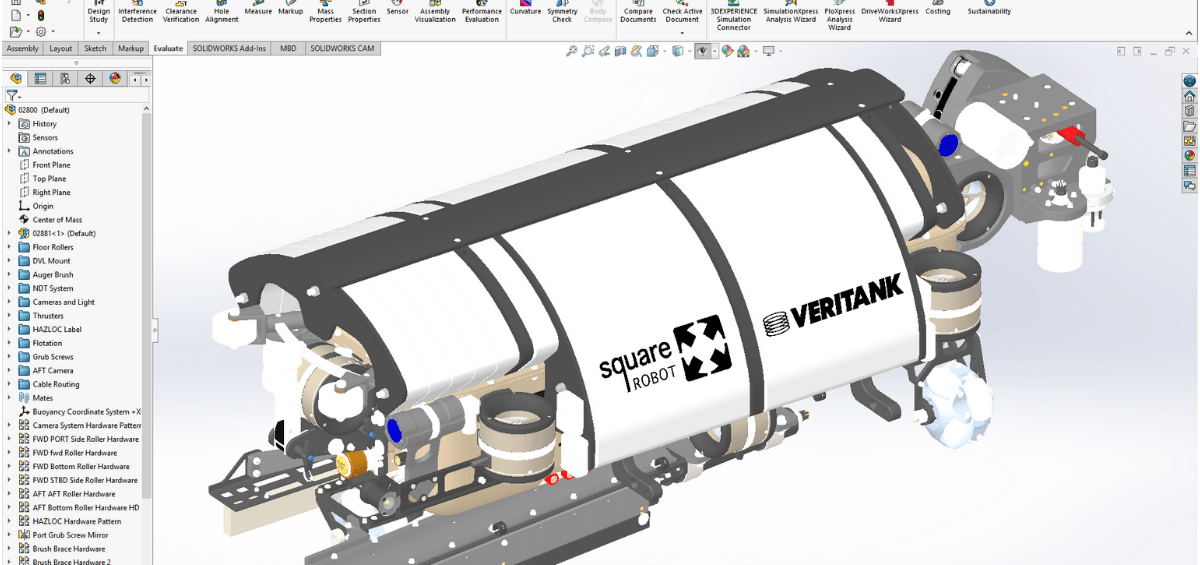Screen dimensions: 1200x565
Task: Select Front Plane in feature tree
Action: pos(51,165)
